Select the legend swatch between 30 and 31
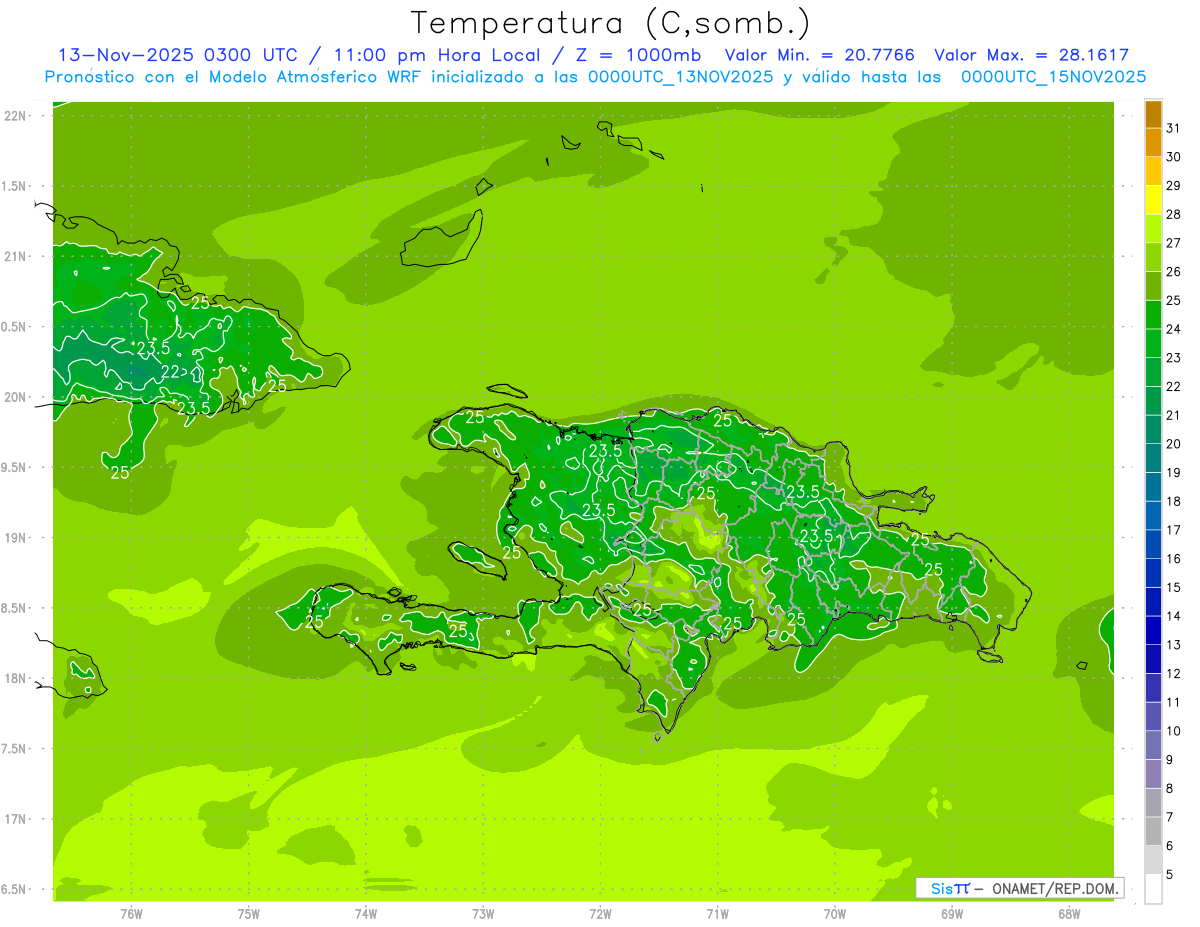The width and height of the screenshot is (1200, 927). click(x=1153, y=142)
